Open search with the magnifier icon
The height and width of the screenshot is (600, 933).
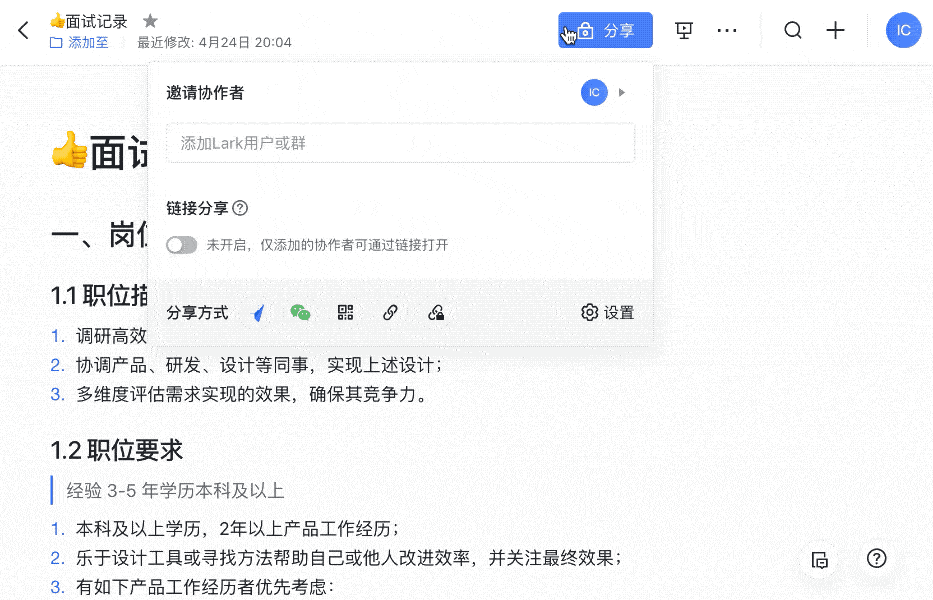[793, 30]
